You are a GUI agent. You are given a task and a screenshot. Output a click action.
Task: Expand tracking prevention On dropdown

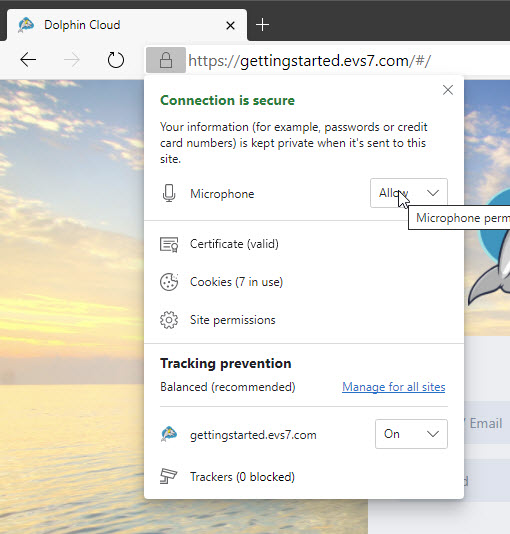click(x=411, y=434)
